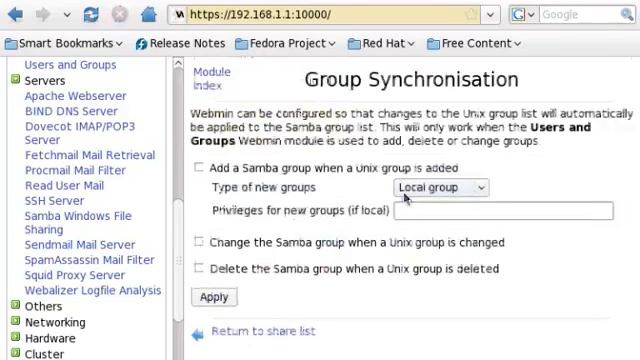
Task: Open the Type of new groups dropdown
Action: coord(441,188)
